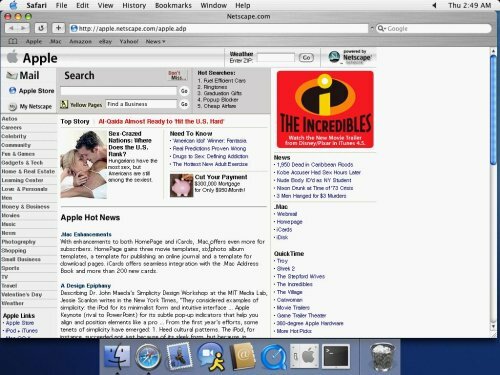Viewport: 500px width, 375px height.
Task: Click the Netscape logo icon
Action: click(x=334, y=57)
